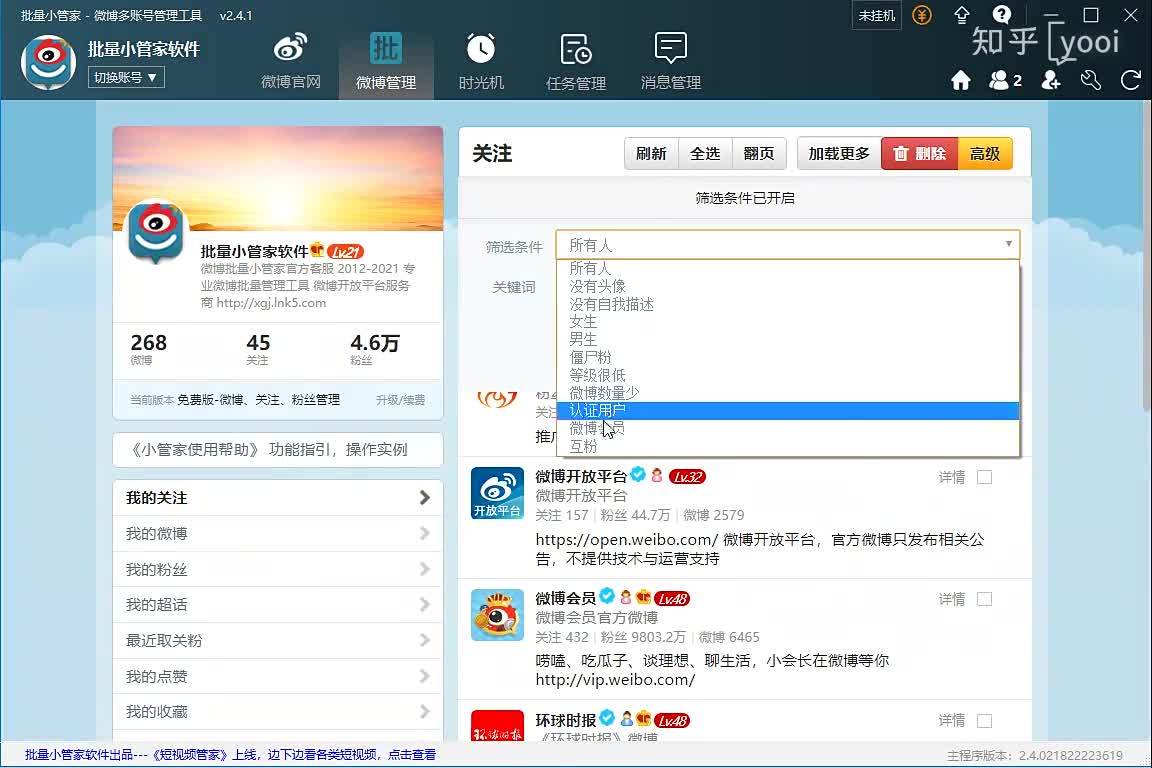The width and height of the screenshot is (1152, 768).
Task: Click the add account icon
Action: [1050, 81]
